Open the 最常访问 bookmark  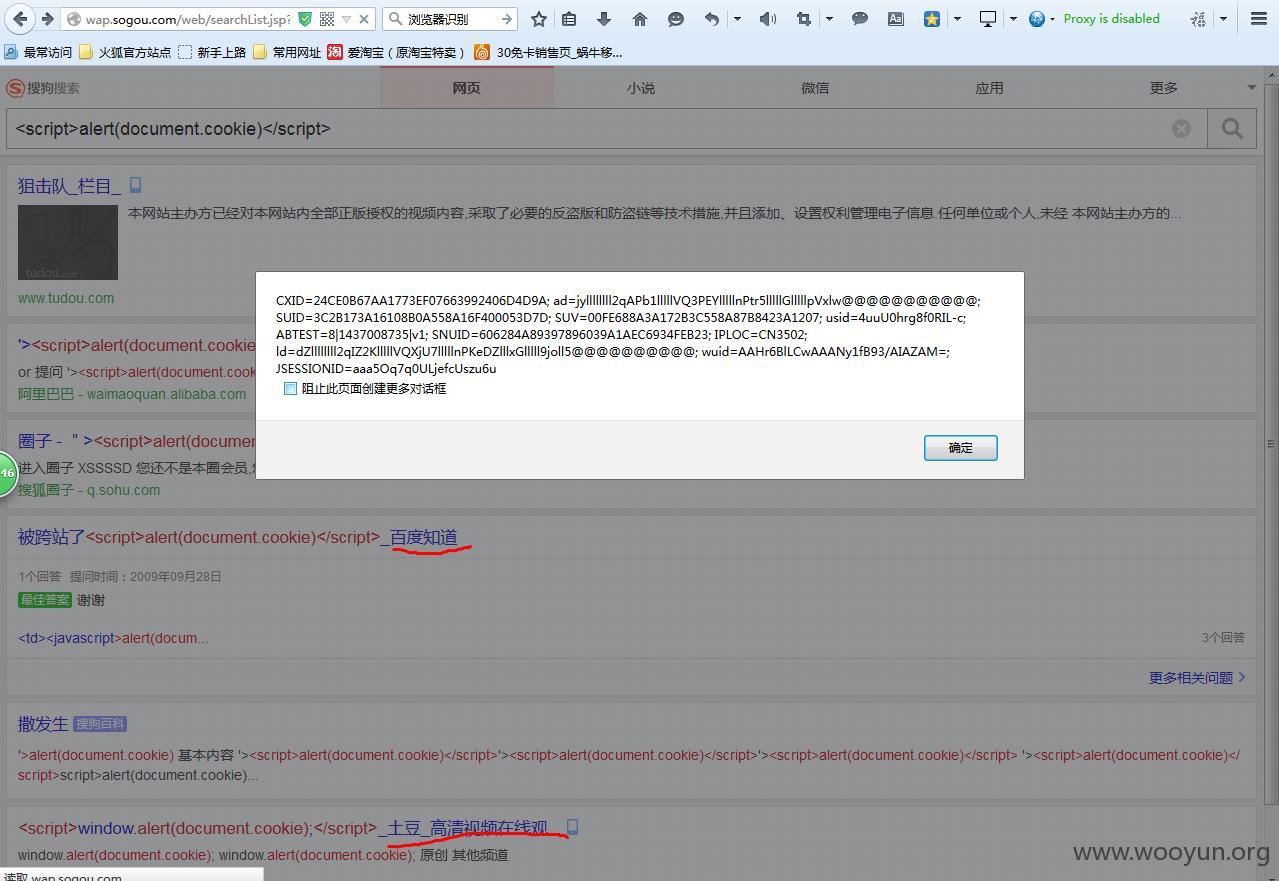[38, 52]
